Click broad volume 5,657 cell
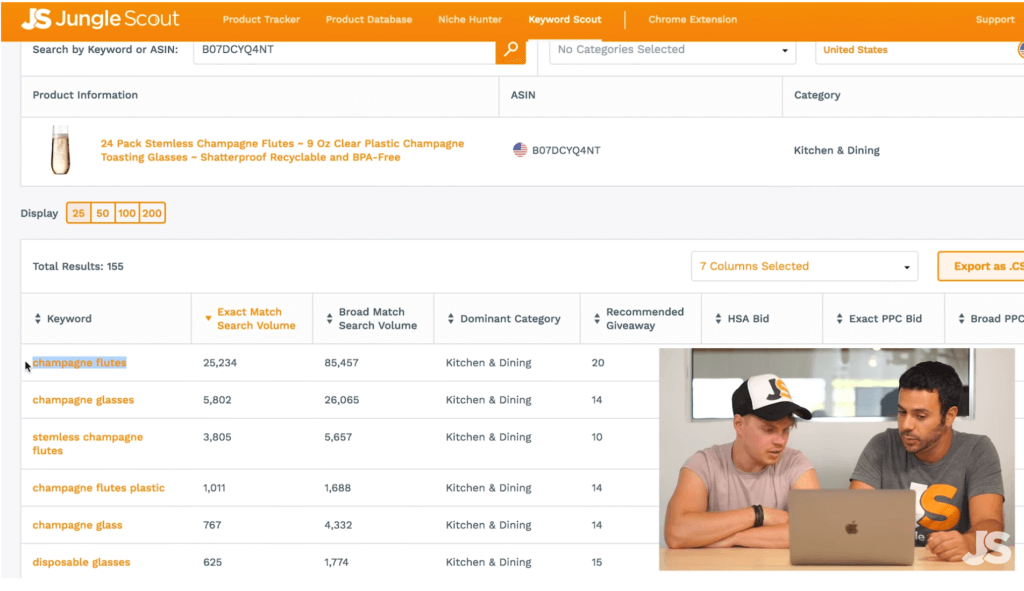The height and width of the screenshot is (591, 1024). pos(338,437)
